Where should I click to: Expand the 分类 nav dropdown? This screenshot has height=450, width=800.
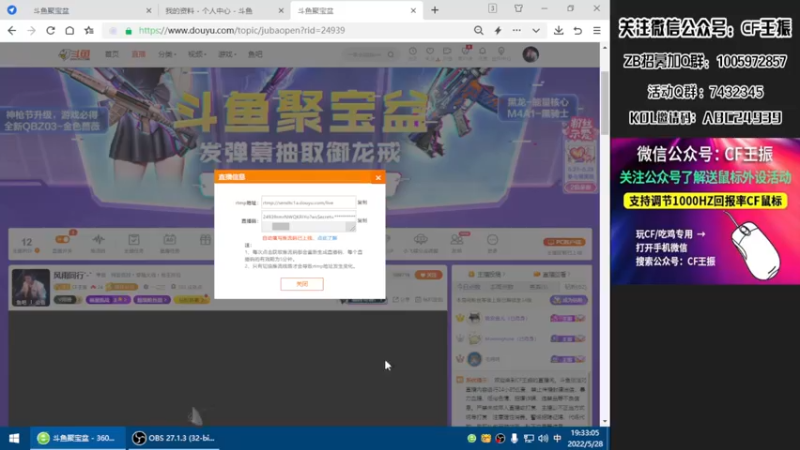pyautogui.click(x=166, y=54)
